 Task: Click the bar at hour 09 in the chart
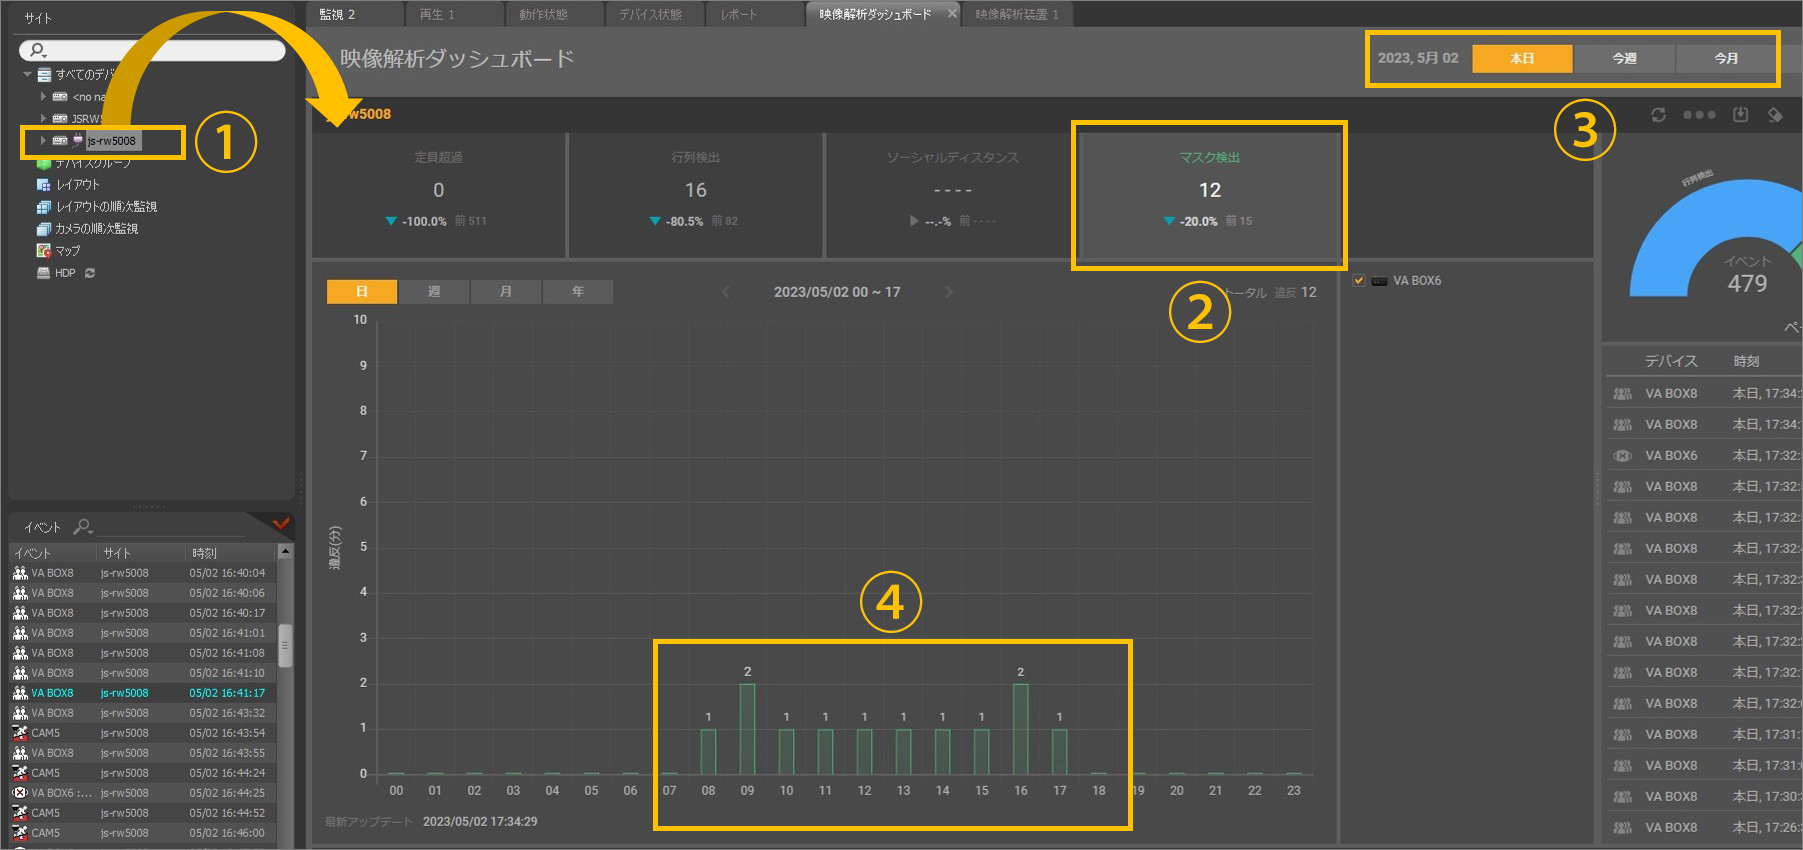(747, 729)
